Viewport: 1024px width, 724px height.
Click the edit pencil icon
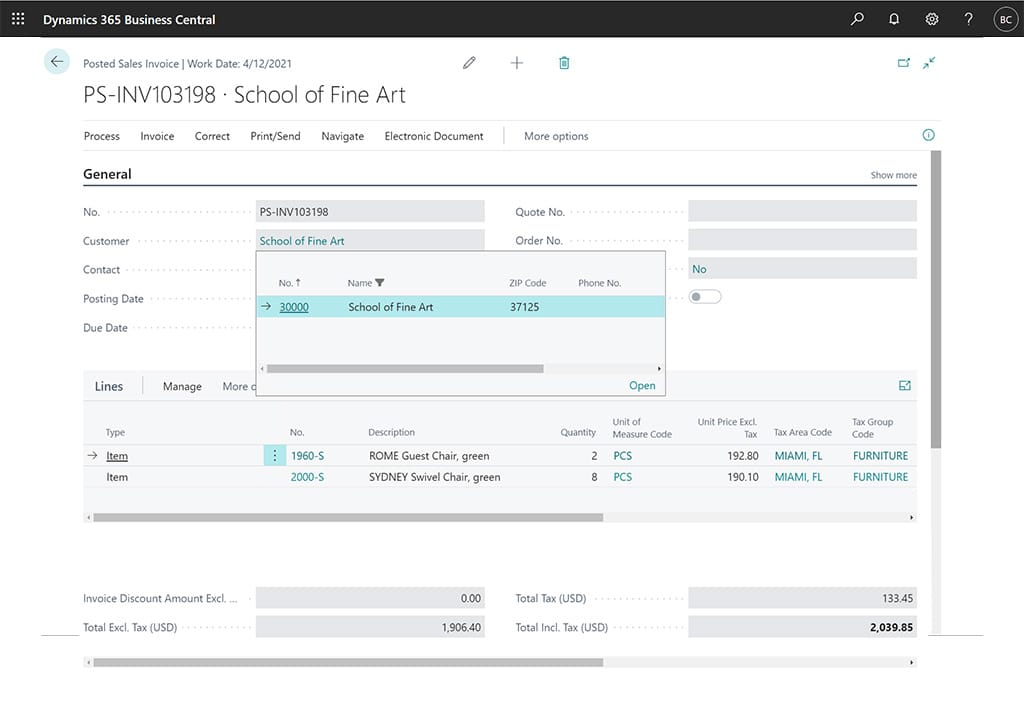pyautogui.click(x=469, y=63)
